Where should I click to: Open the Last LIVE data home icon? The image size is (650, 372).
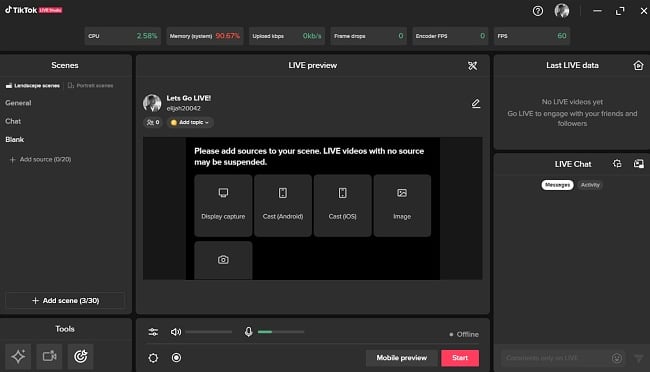[x=638, y=65]
